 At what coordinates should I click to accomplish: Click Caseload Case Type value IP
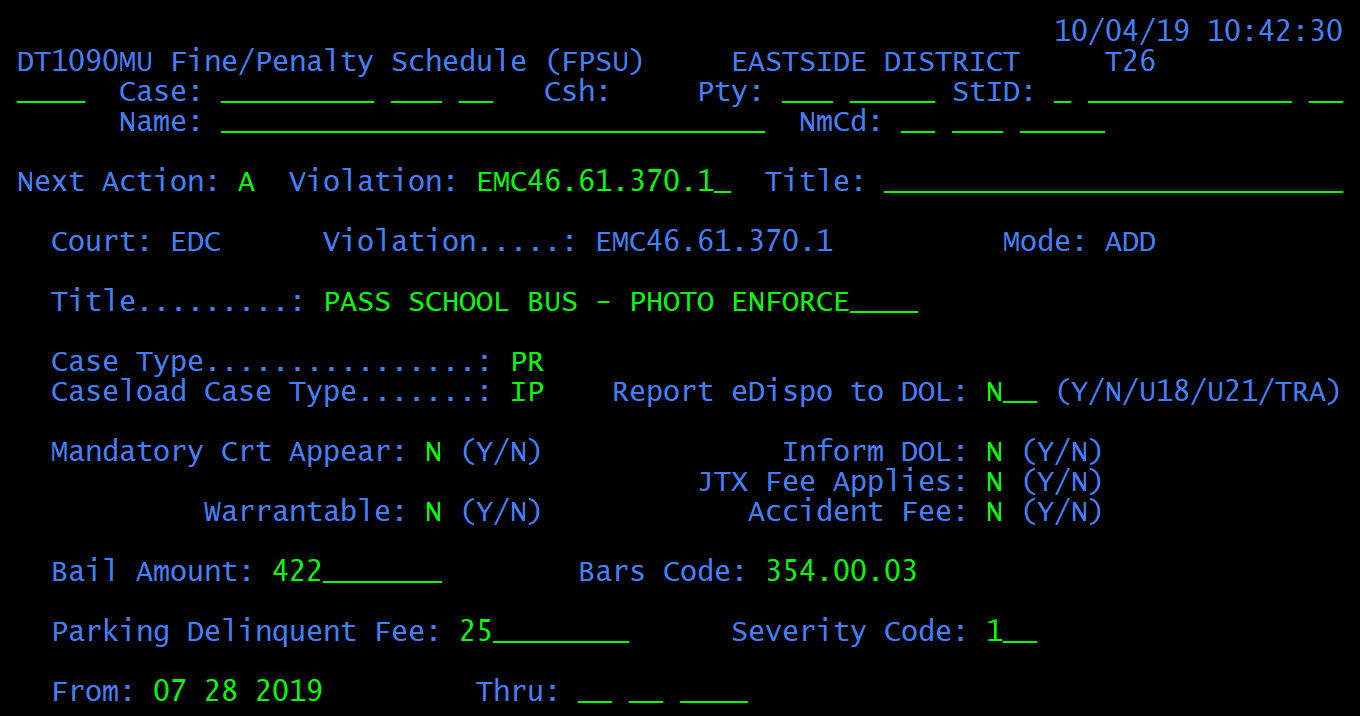click(527, 392)
